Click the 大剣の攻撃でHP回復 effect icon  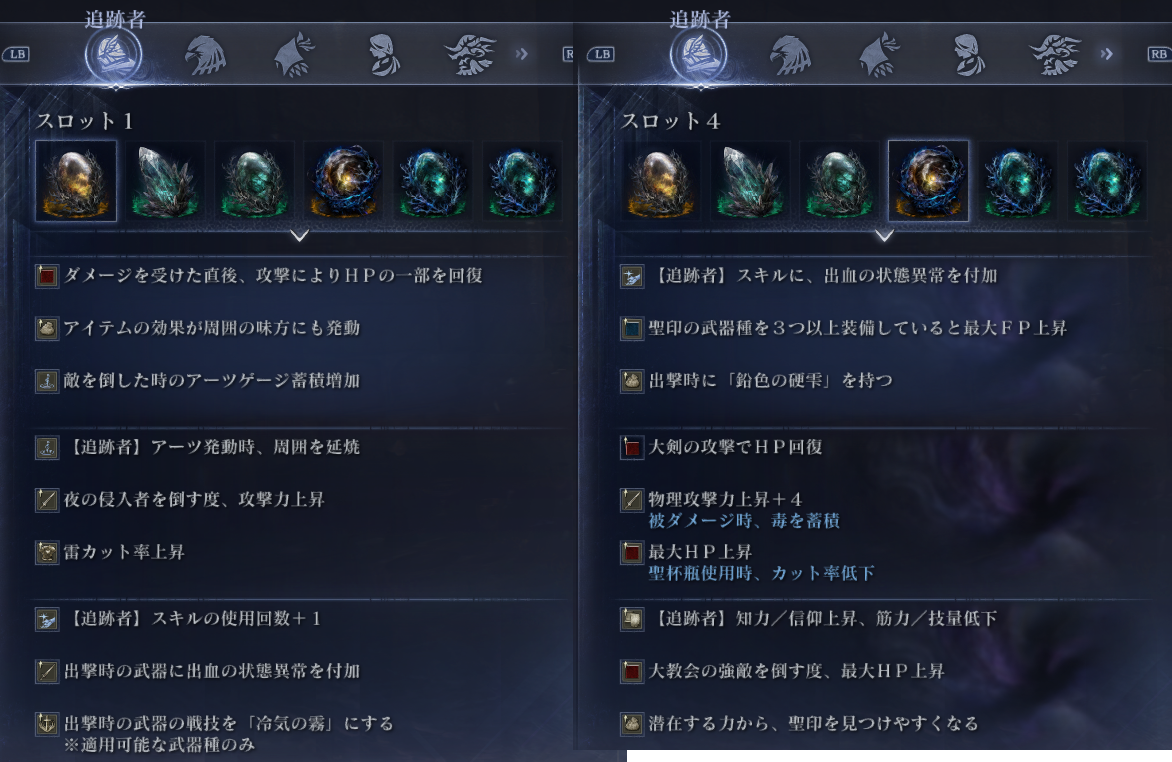[632, 448]
